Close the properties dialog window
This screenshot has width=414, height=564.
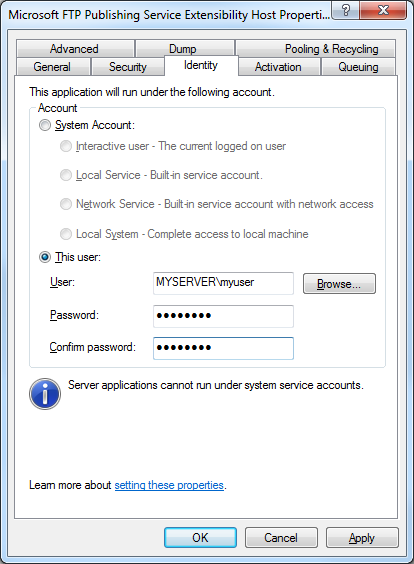(x=383, y=10)
